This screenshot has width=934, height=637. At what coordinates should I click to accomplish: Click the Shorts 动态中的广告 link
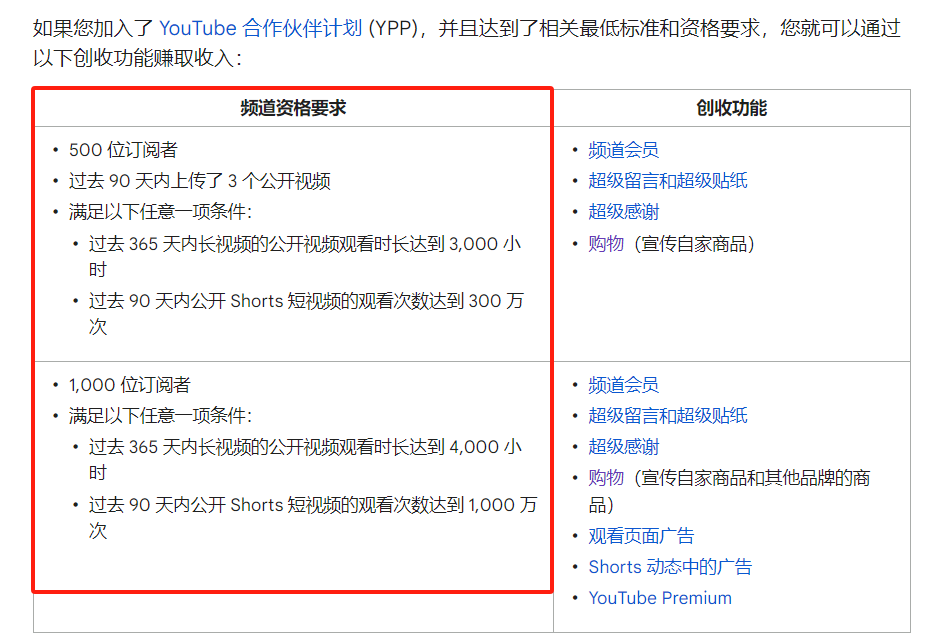(670, 567)
